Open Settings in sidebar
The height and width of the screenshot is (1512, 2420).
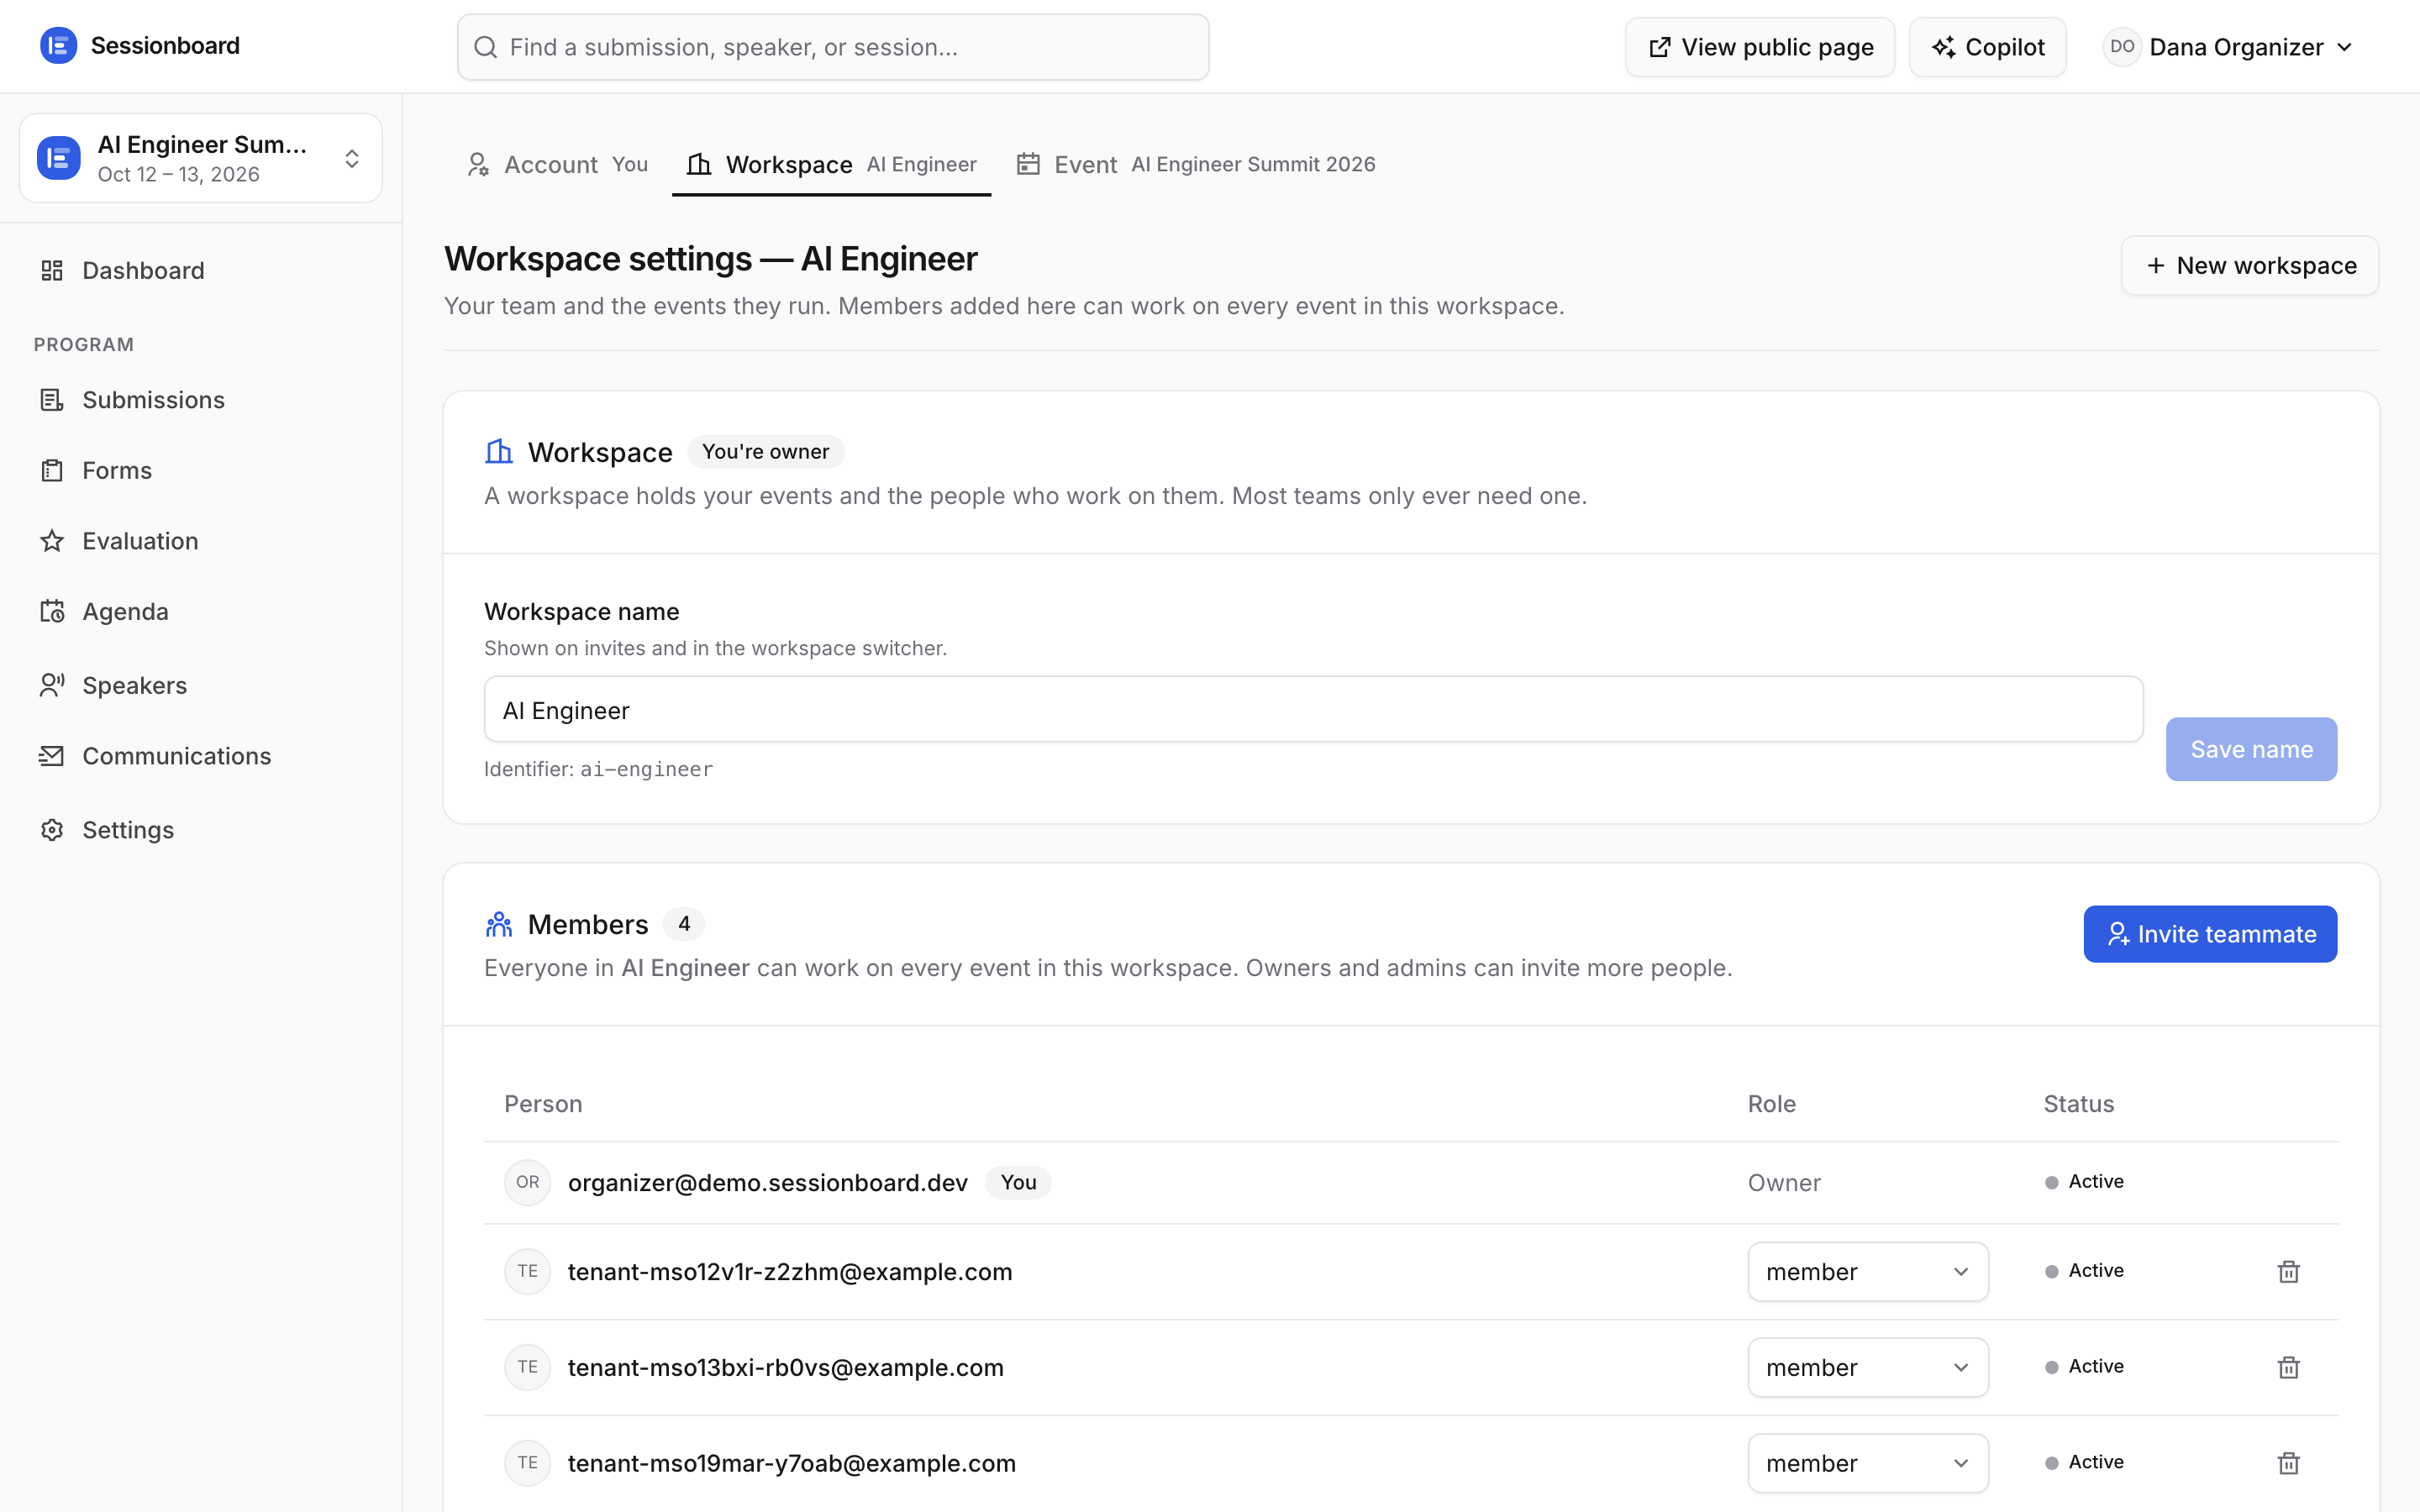200,830
